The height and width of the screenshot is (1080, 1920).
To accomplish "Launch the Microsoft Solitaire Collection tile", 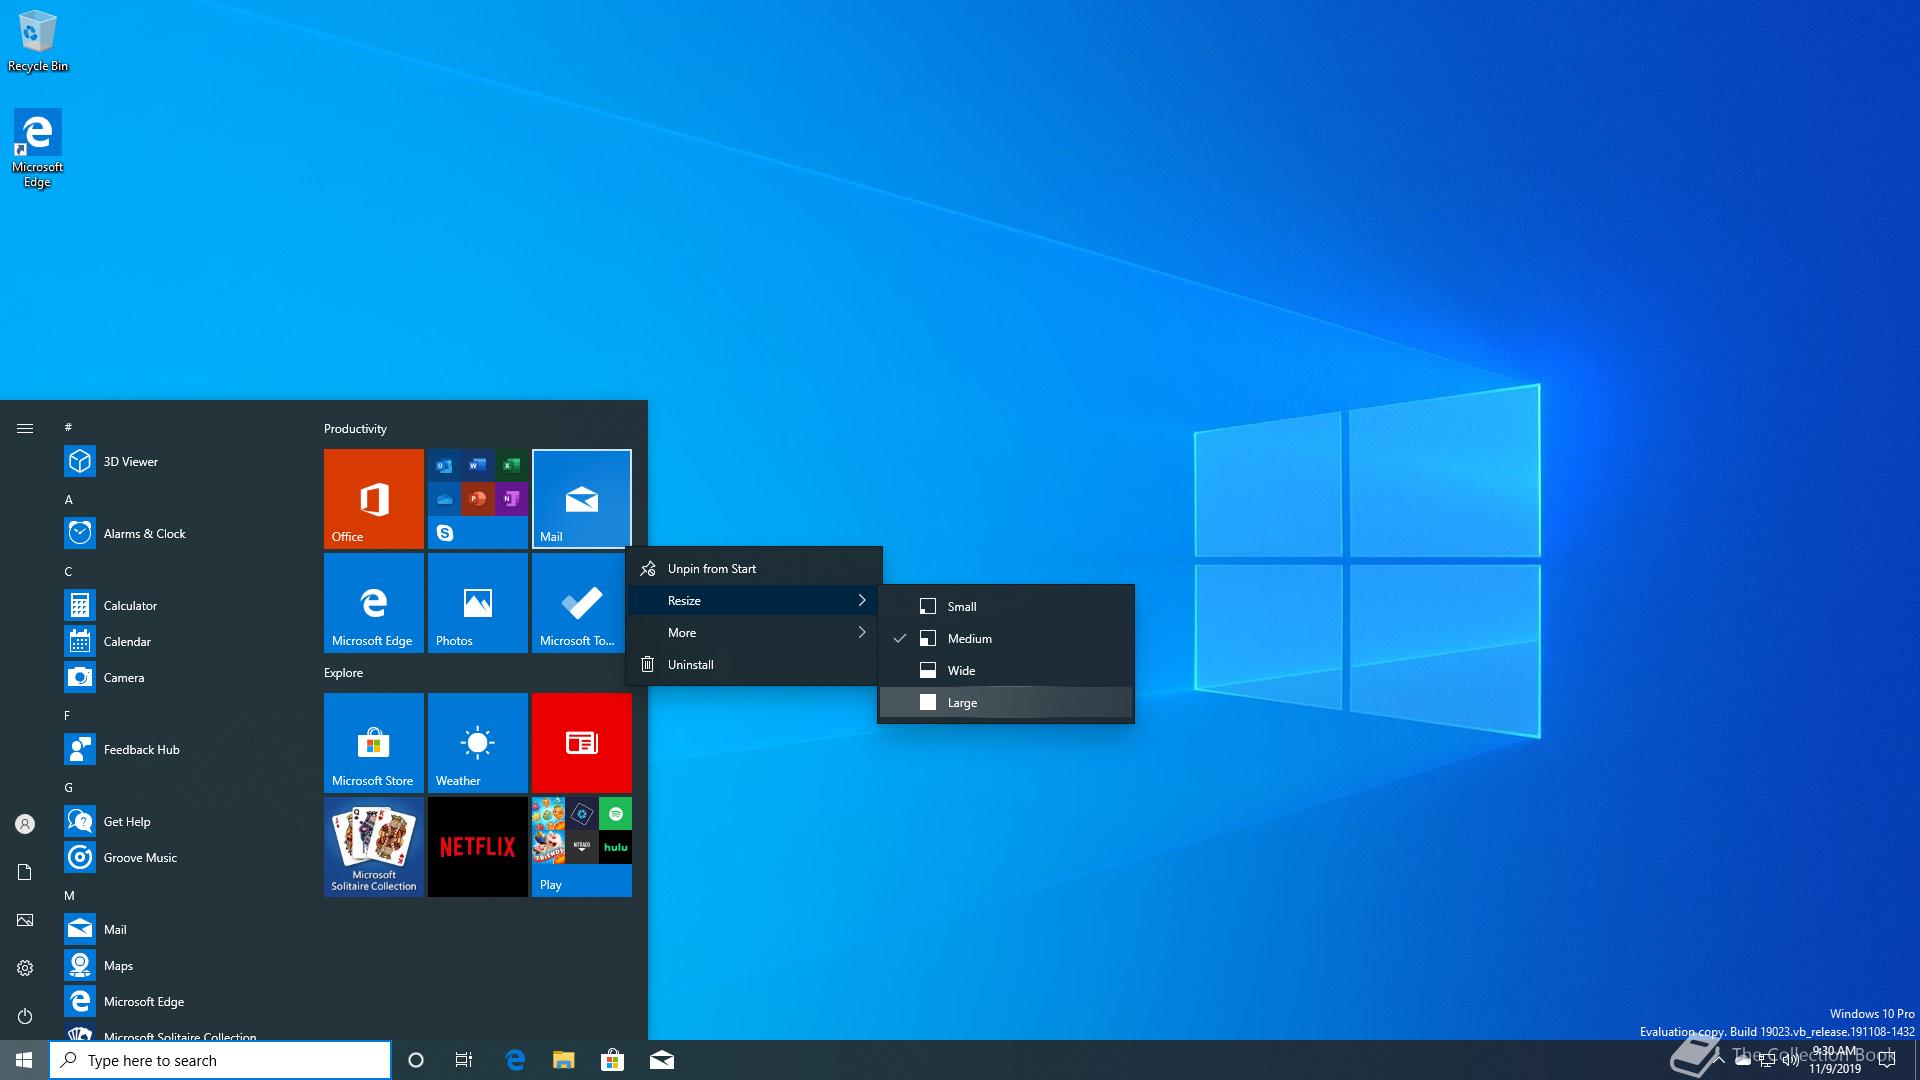I will point(373,846).
